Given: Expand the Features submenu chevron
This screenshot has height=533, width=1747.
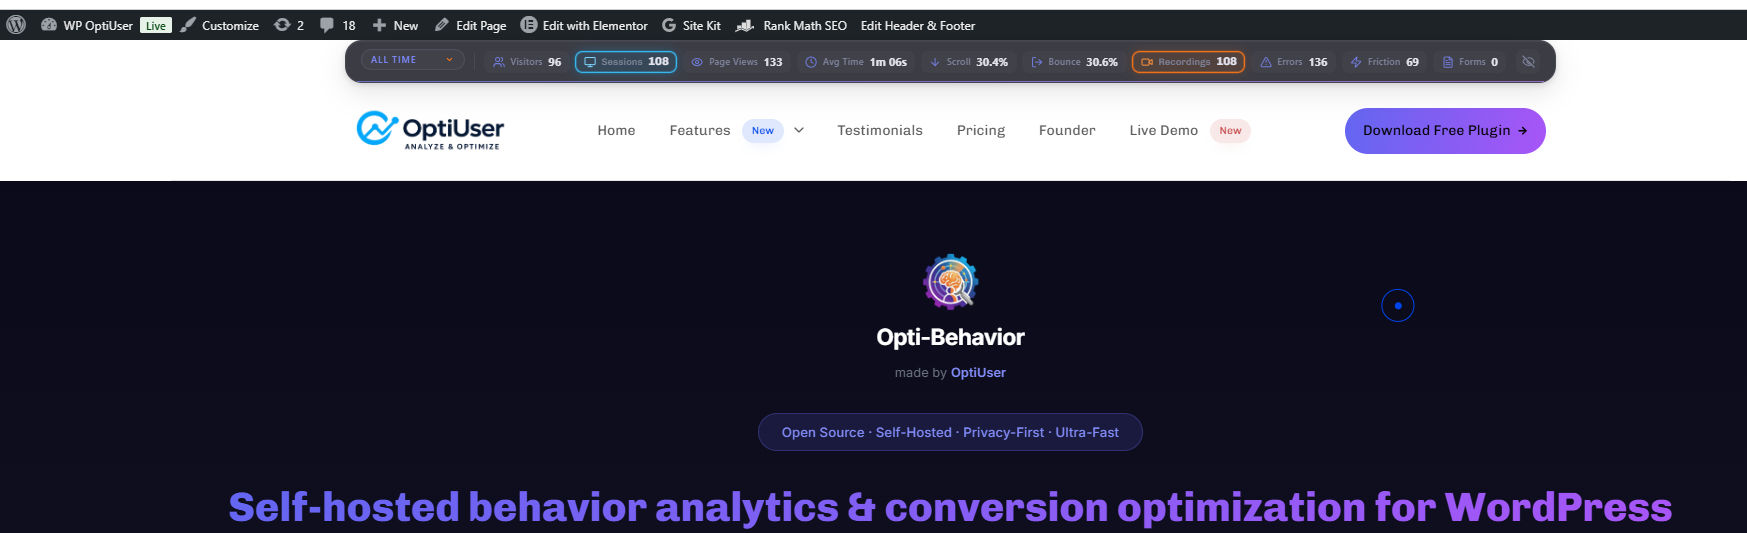Looking at the screenshot, I should [799, 130].
